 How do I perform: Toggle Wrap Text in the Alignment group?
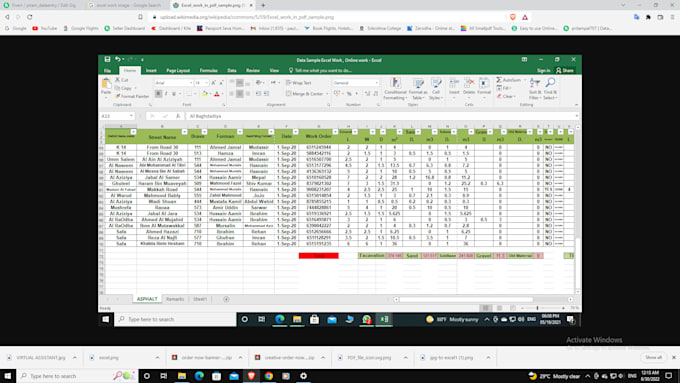(299, 83)
